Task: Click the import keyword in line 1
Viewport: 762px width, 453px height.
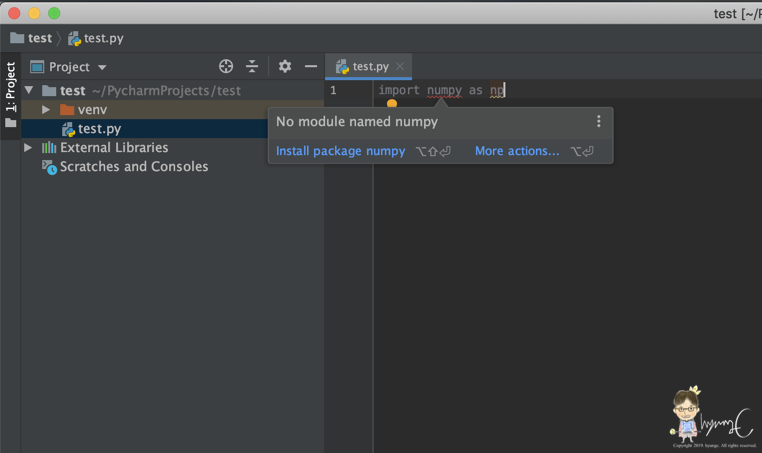Action: 399,90
